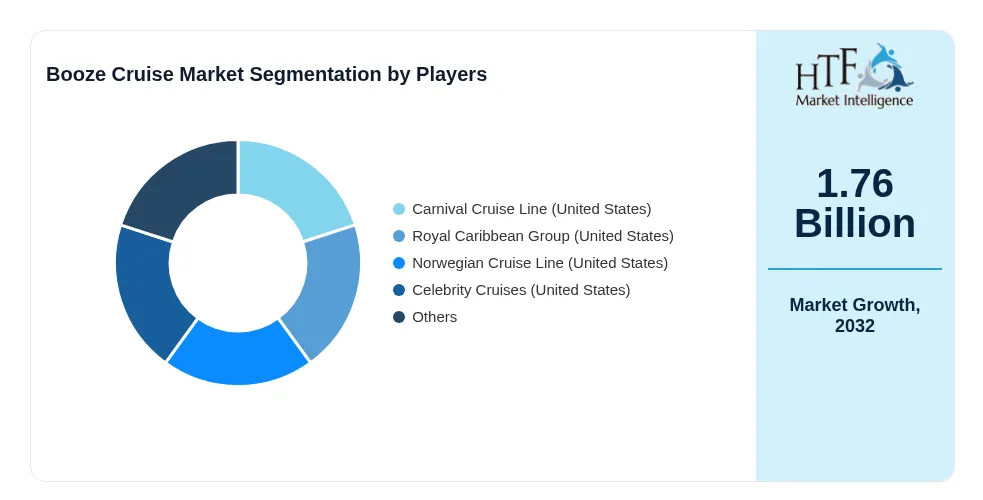Toggle the Carnival Cruise Line legend label
This screenshot has height=500, width=983.
tap(532, 209)
